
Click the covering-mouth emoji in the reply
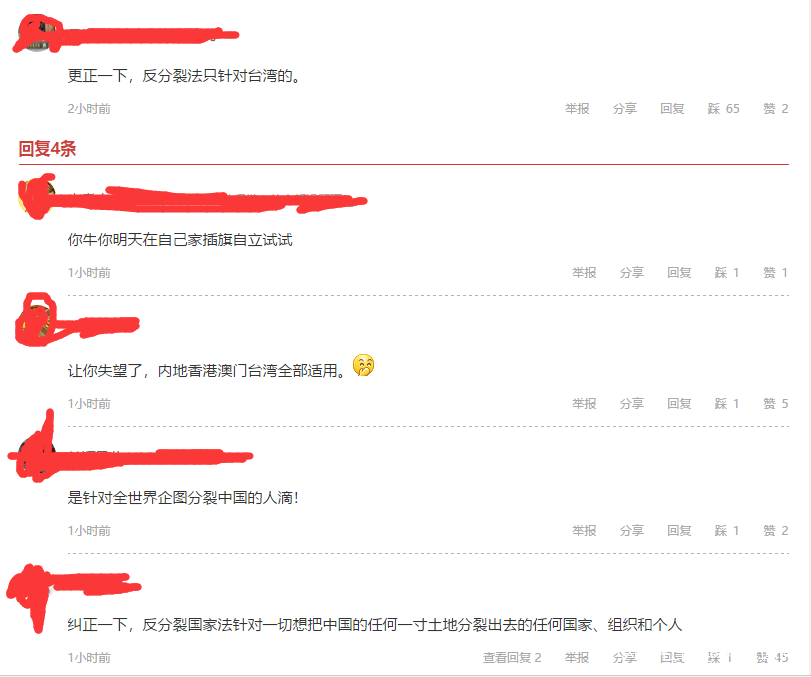tap(363, 365)
